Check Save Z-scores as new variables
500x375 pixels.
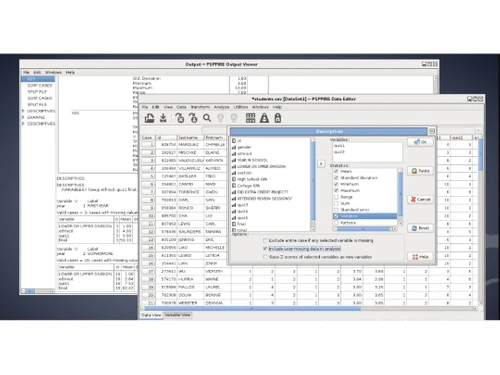point(265,257)
